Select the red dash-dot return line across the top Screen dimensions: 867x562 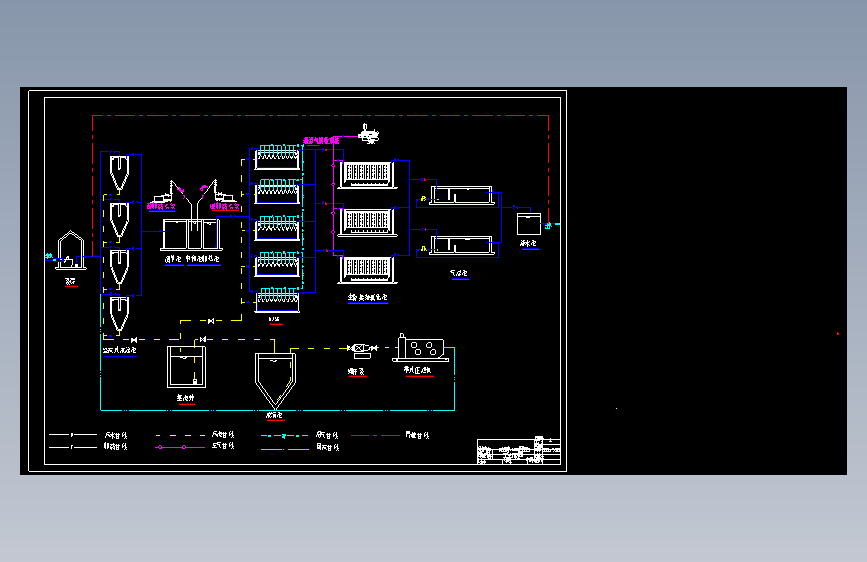coord(321,116)
